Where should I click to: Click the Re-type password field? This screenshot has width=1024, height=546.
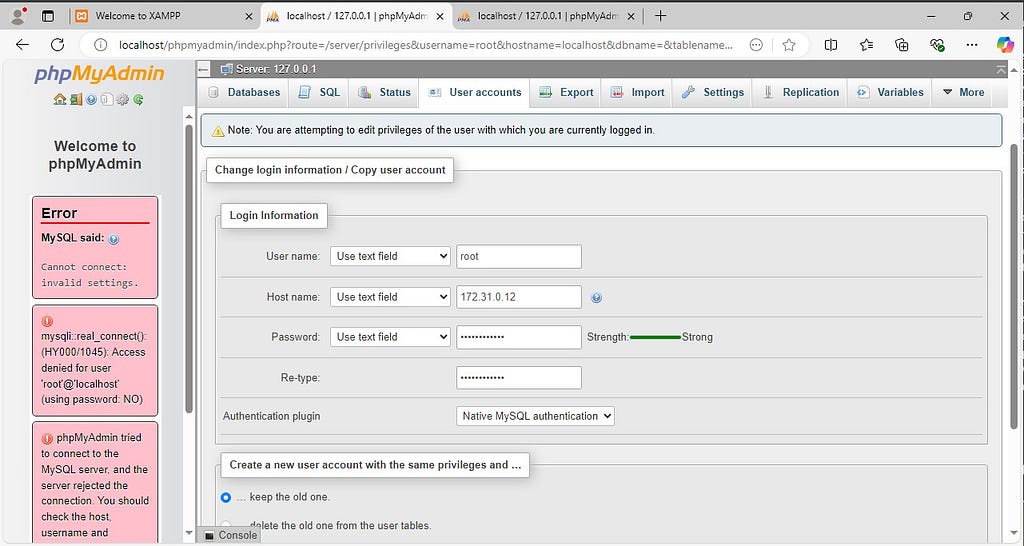point(519,377)
